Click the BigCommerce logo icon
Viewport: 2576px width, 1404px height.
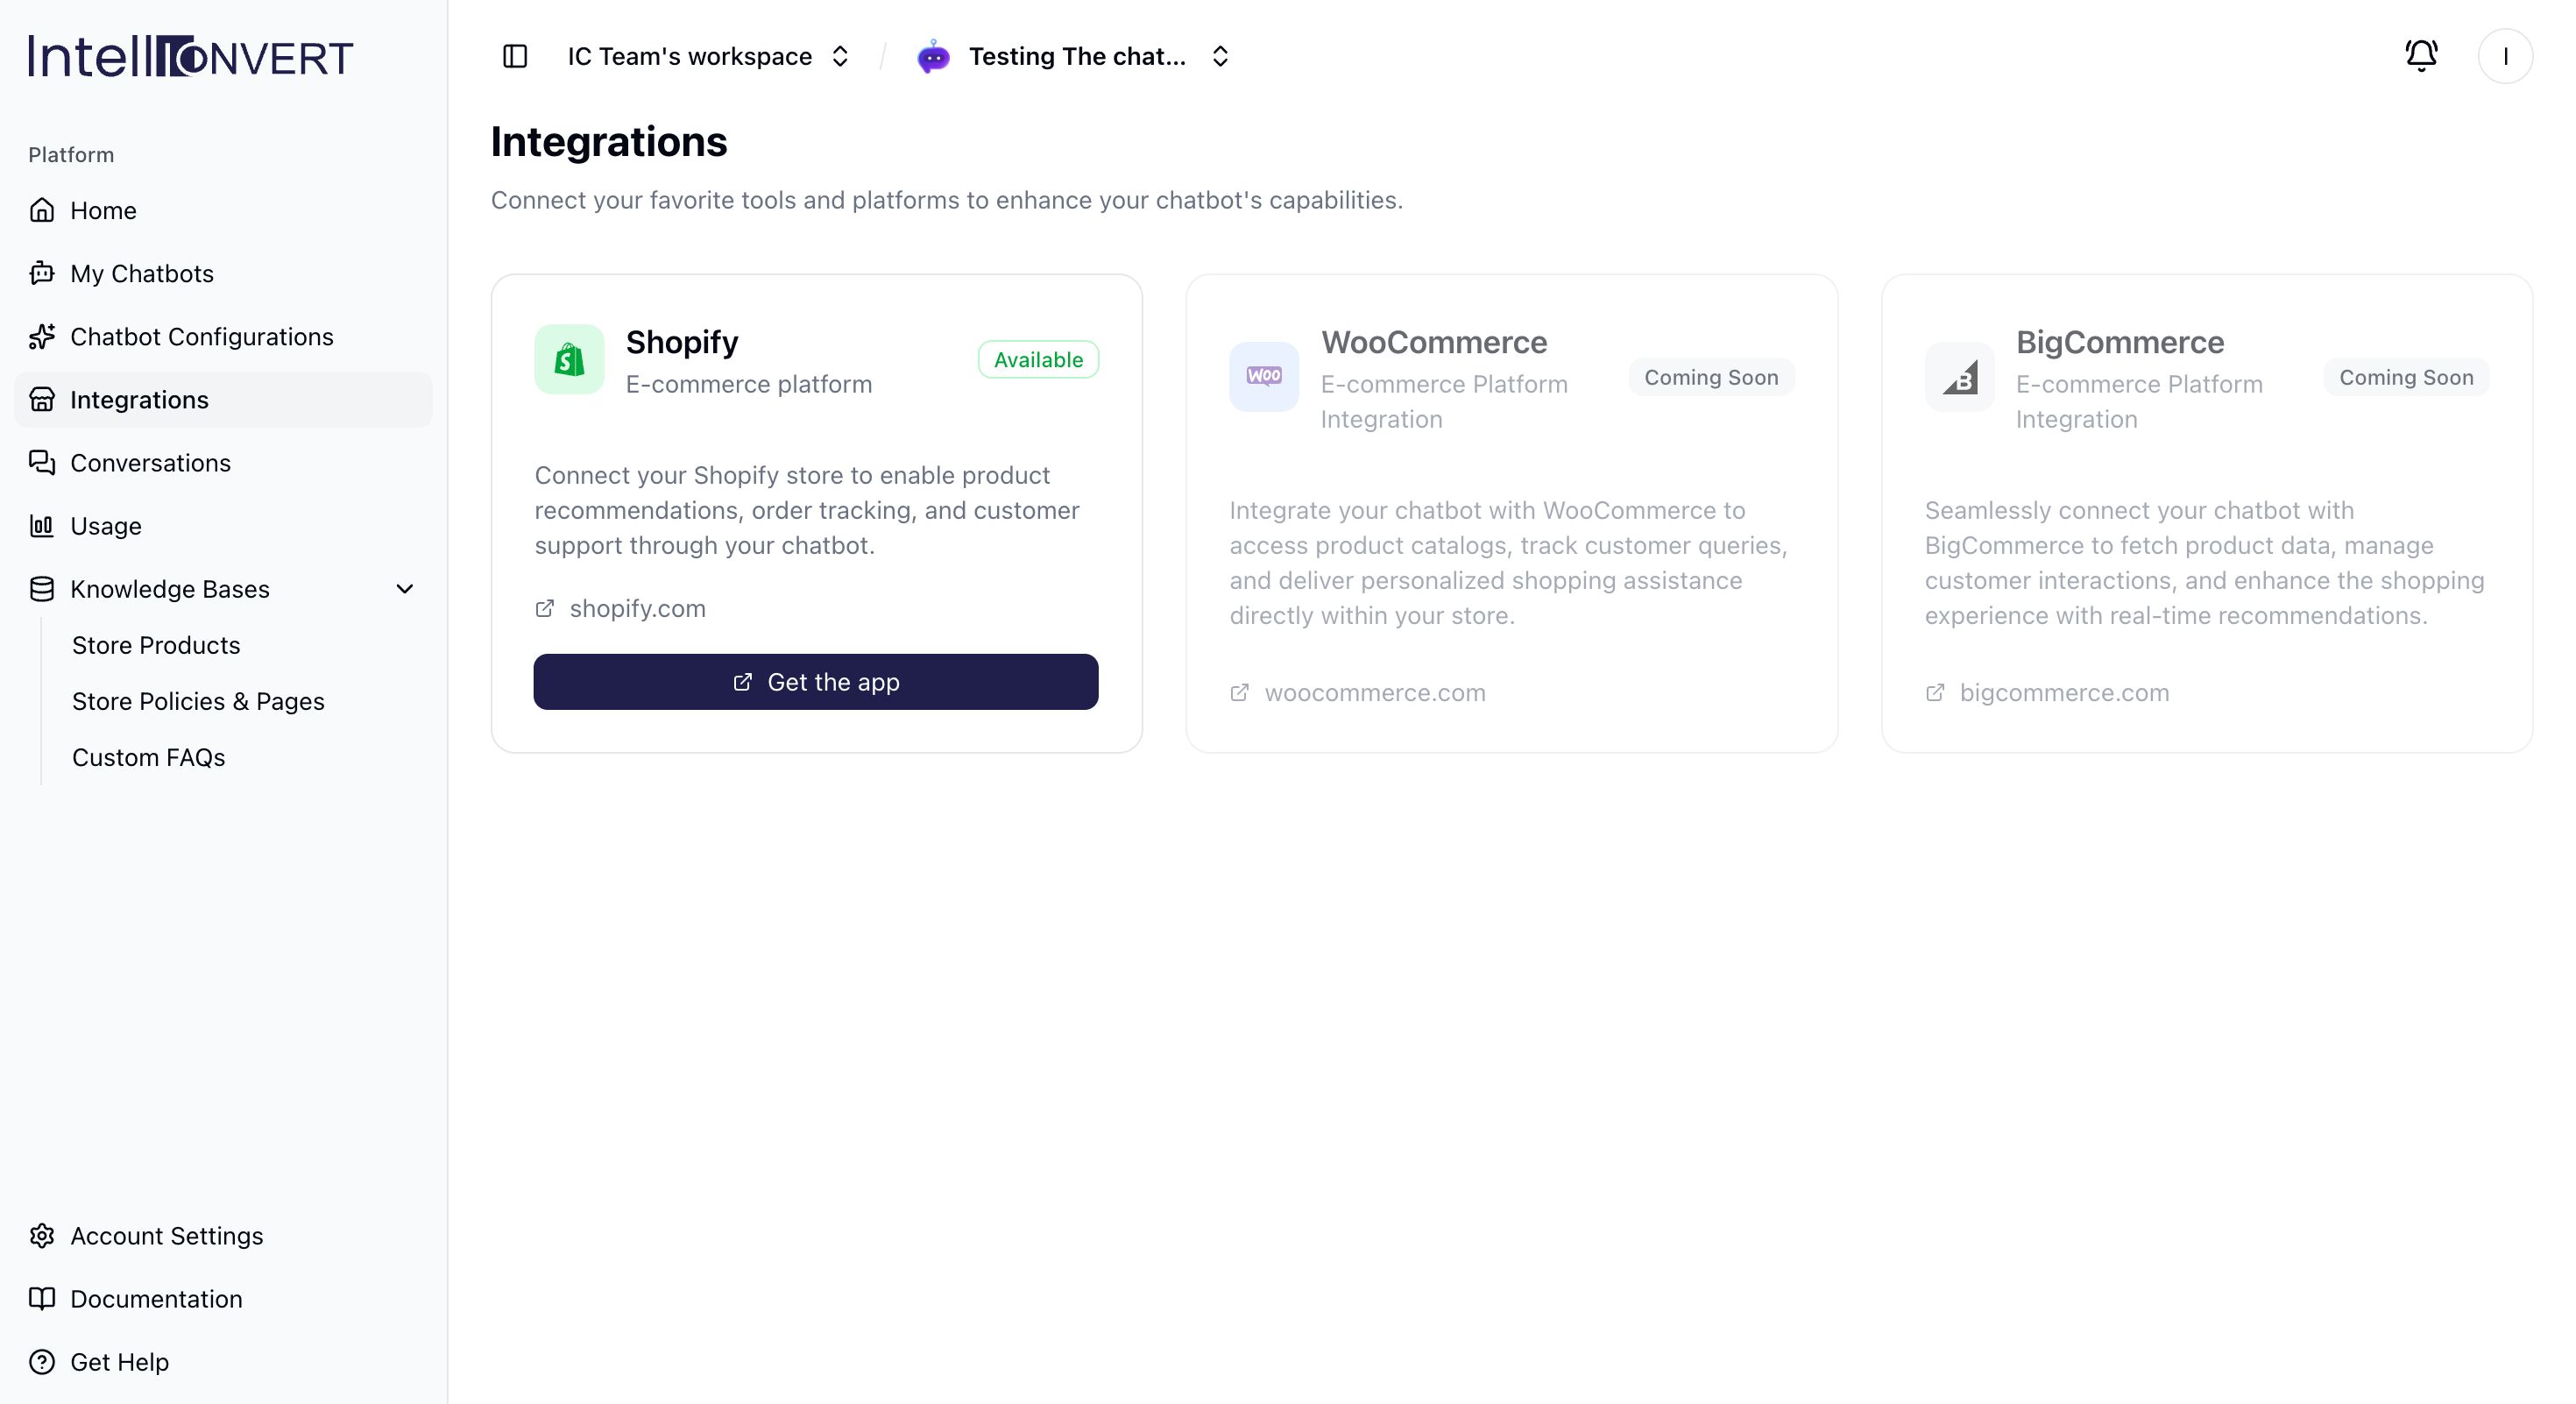(x=1959, y=376)
